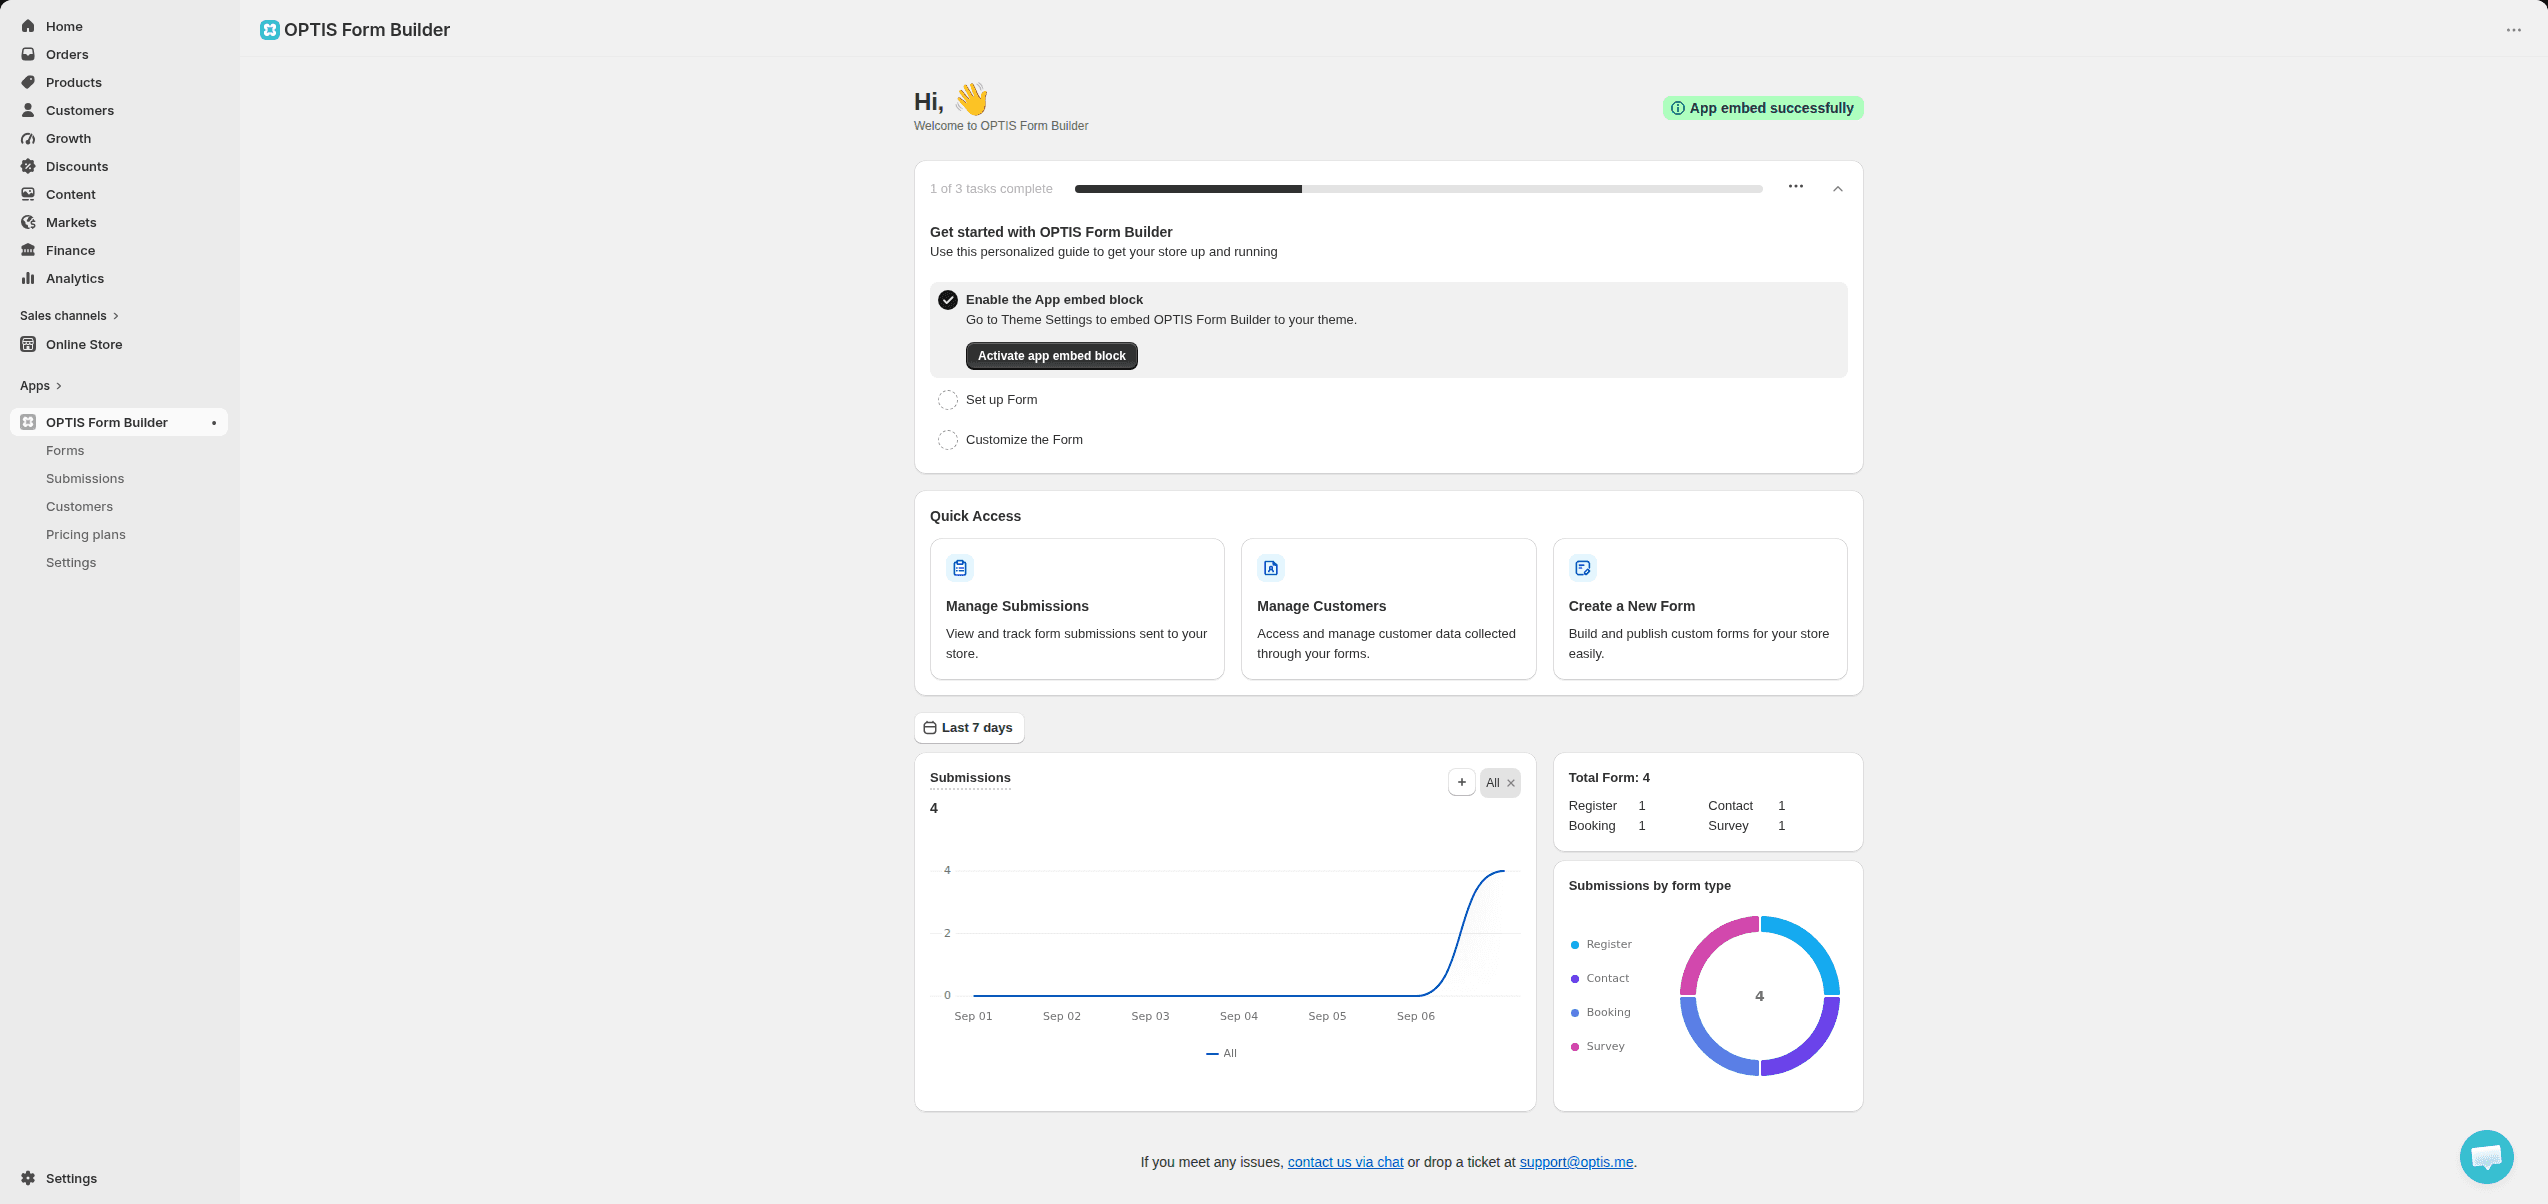Click the OPTIS Form Builder sidebar app icon
2548x1204 pixels.
pyautogui.click(x=28, y=422)
